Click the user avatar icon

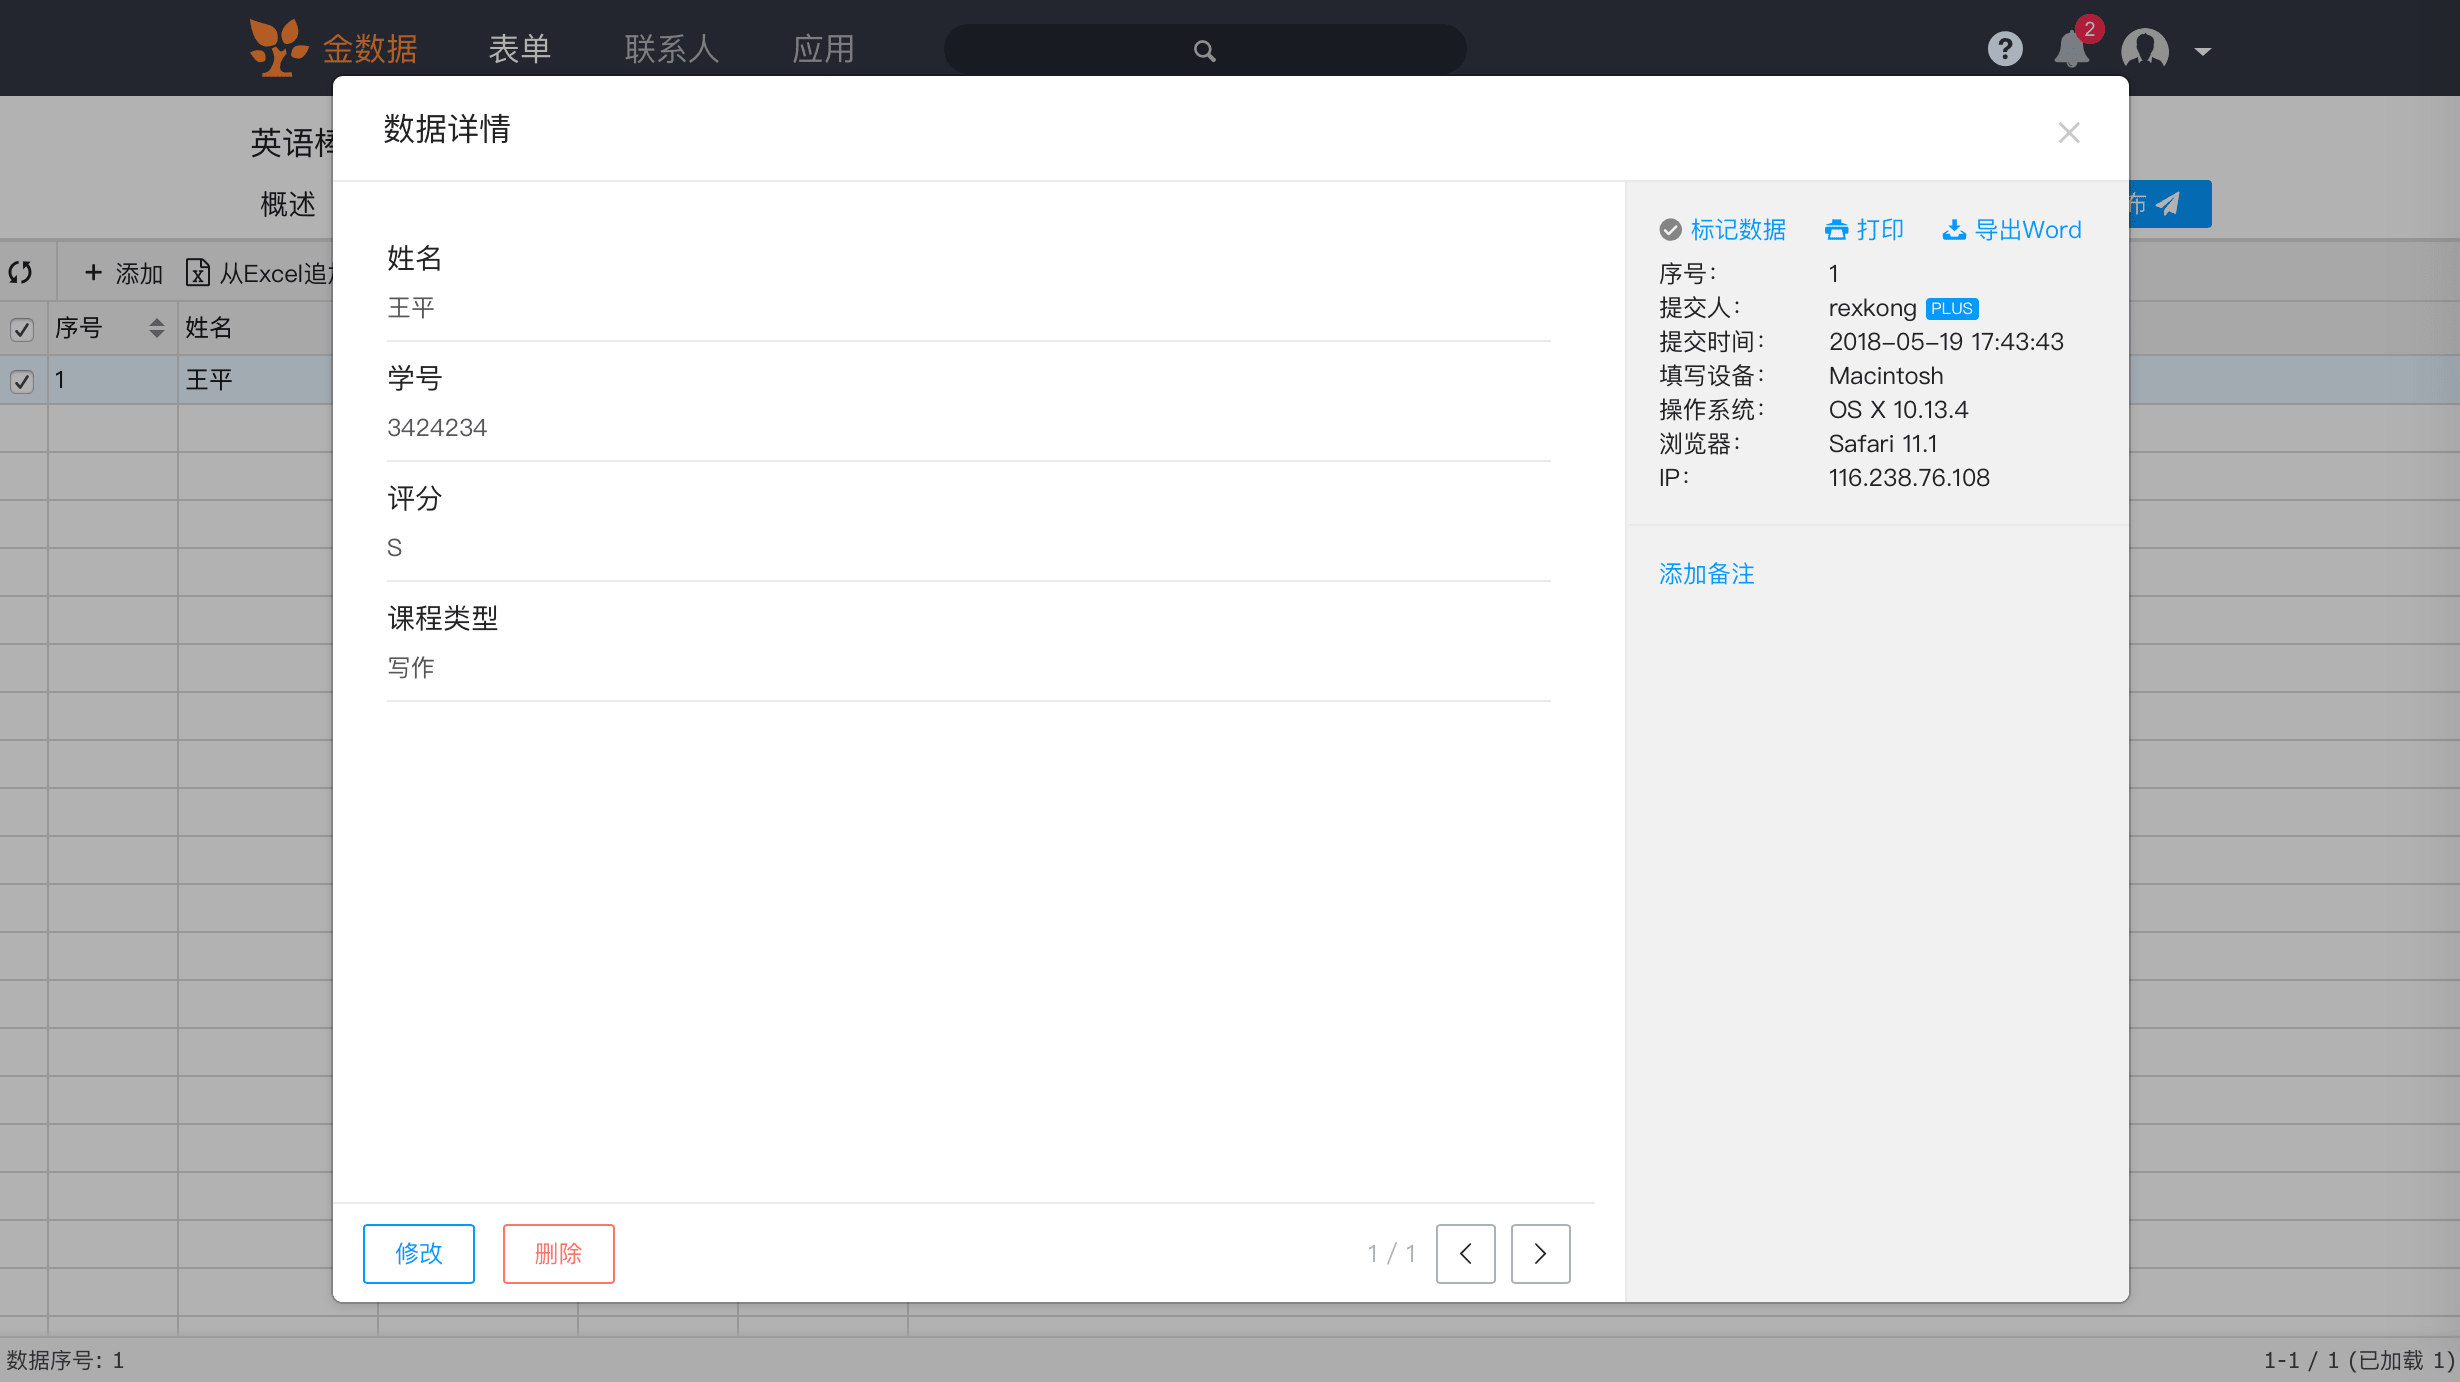click(x=2145, y=49)
